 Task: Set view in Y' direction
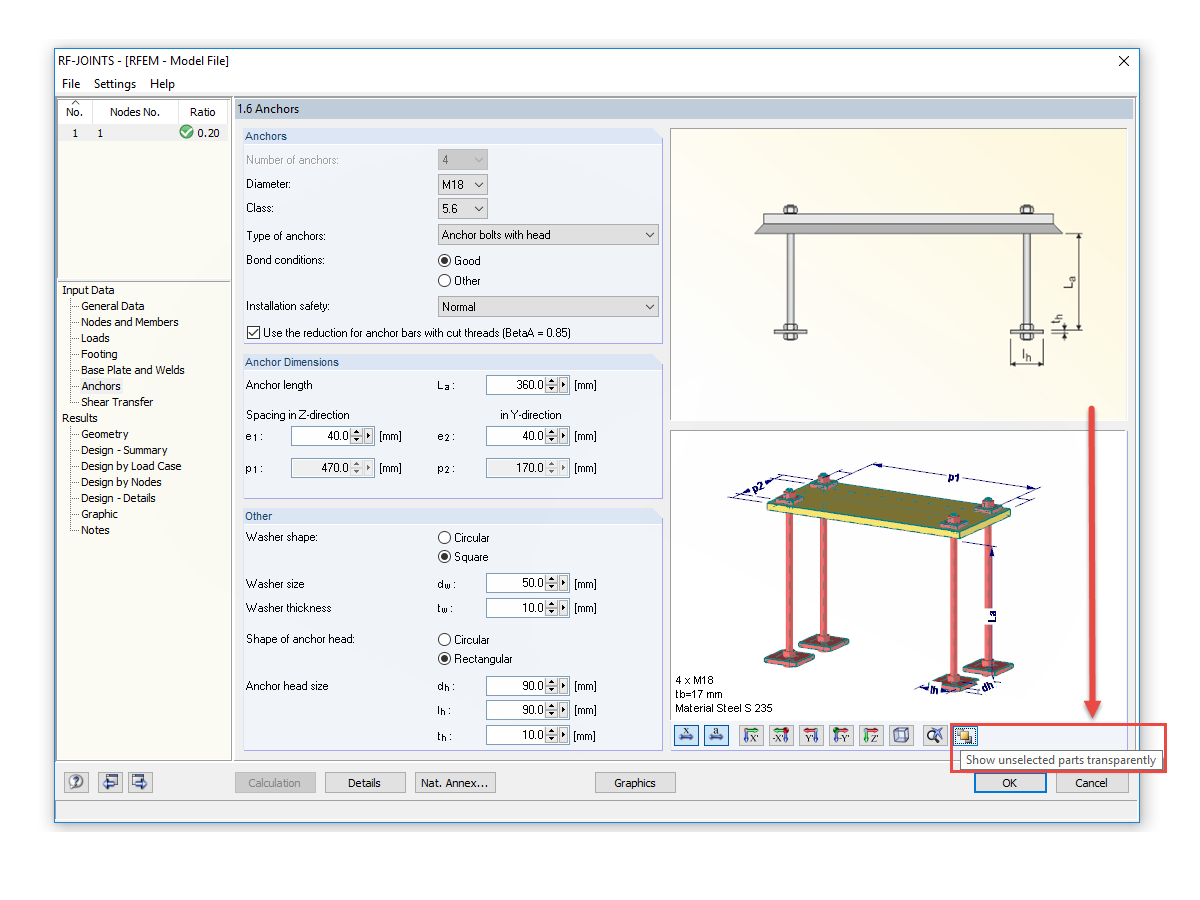point(811,736)
